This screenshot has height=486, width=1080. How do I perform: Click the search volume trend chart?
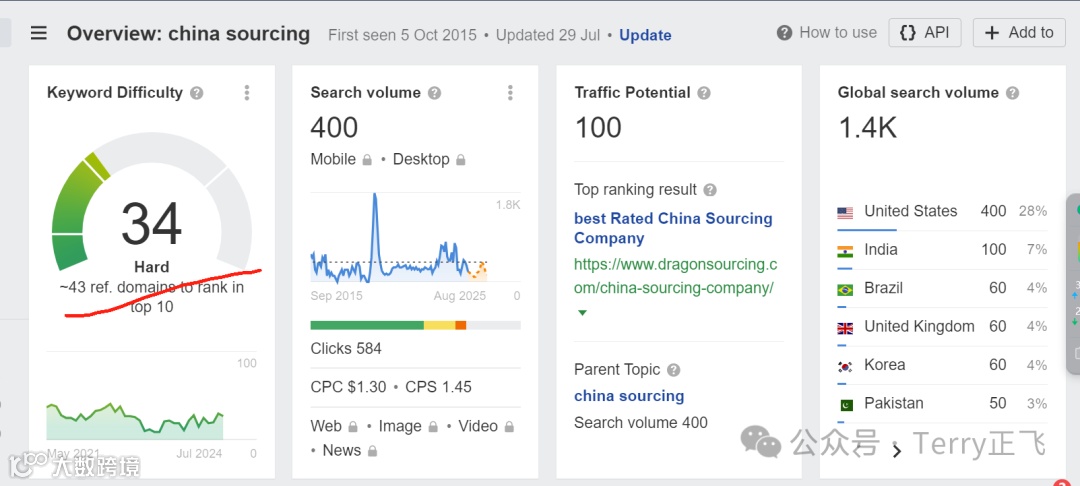pos(400,245)
